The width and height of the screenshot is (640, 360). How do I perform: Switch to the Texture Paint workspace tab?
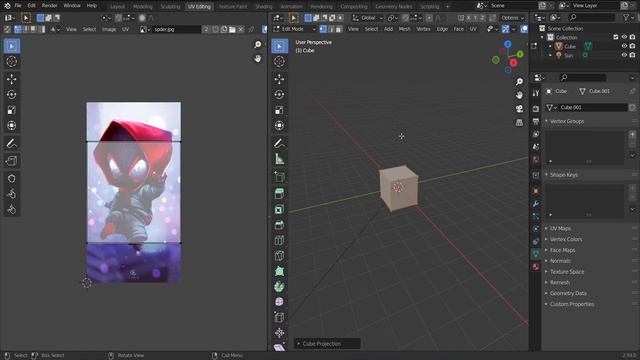coord(233,7)
